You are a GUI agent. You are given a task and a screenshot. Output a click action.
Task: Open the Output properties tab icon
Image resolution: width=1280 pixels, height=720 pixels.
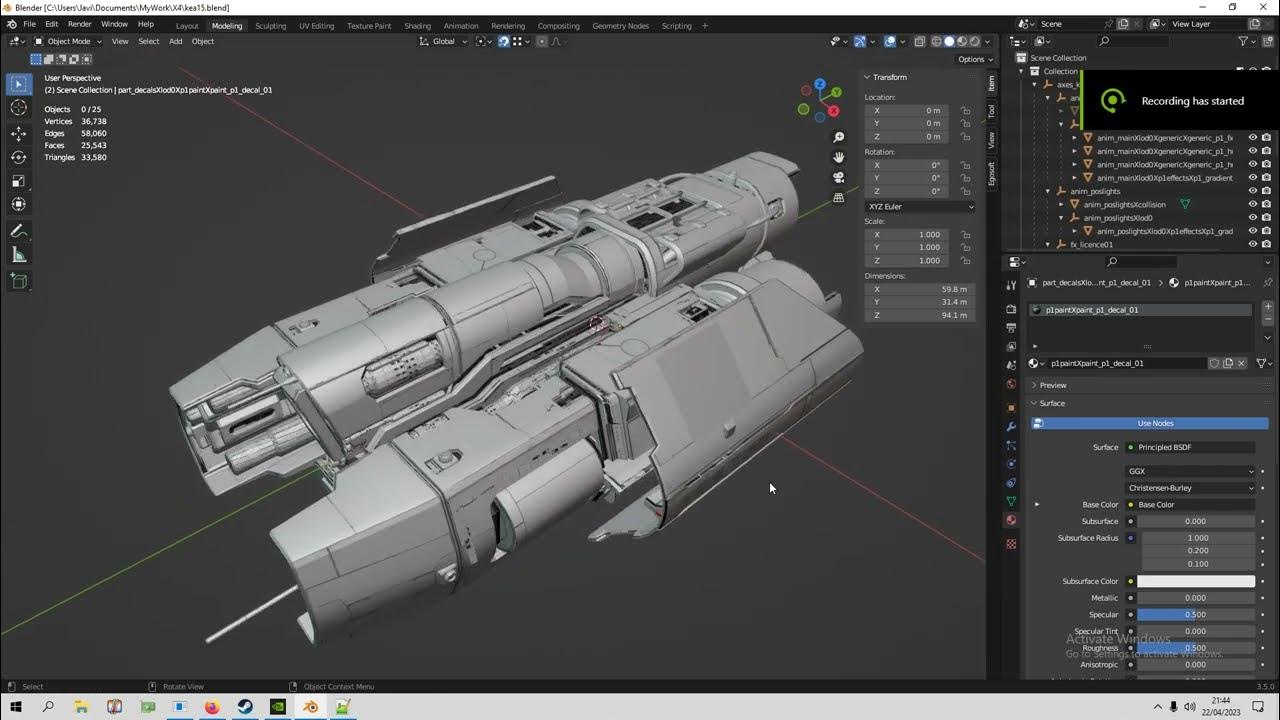(x=1011, y=328)
